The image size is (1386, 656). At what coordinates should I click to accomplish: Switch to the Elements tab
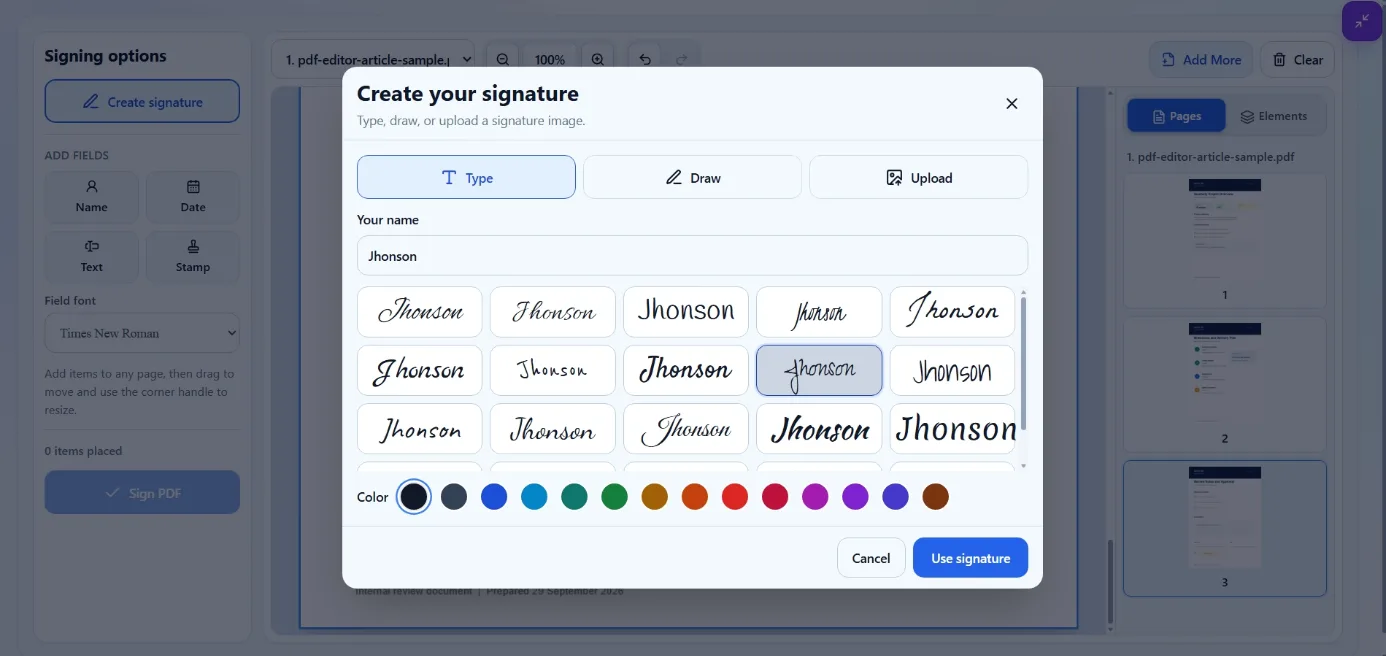tap(1274, 116)
